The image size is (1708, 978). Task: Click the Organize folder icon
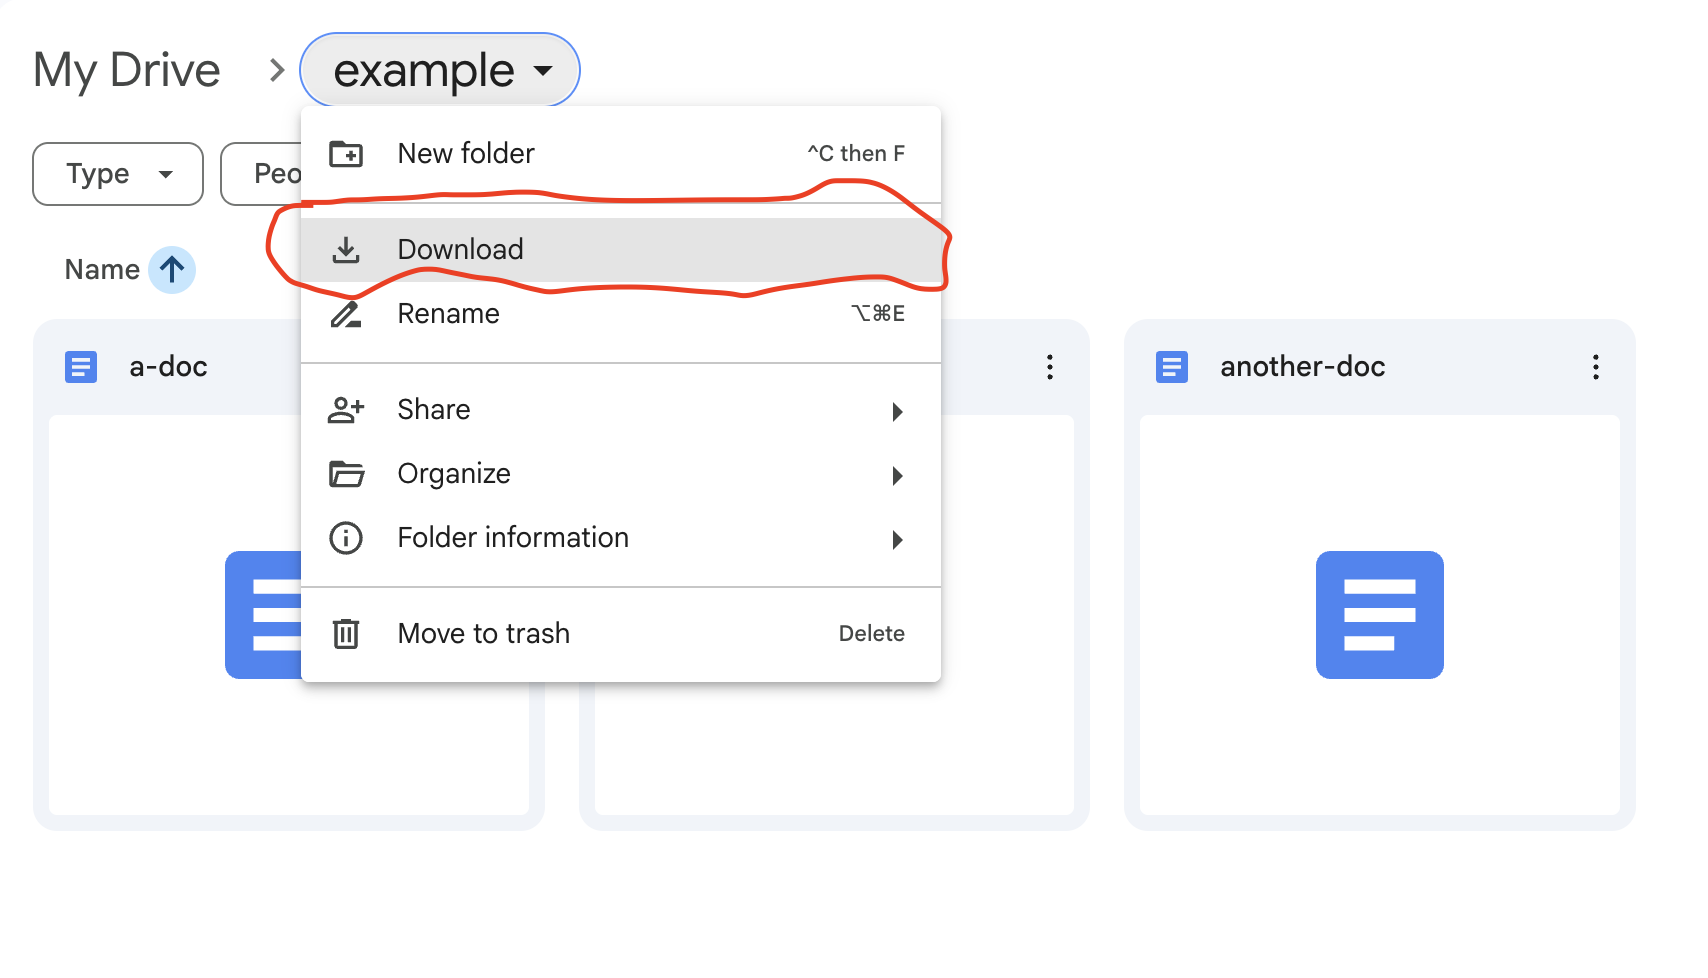[346, 474]
